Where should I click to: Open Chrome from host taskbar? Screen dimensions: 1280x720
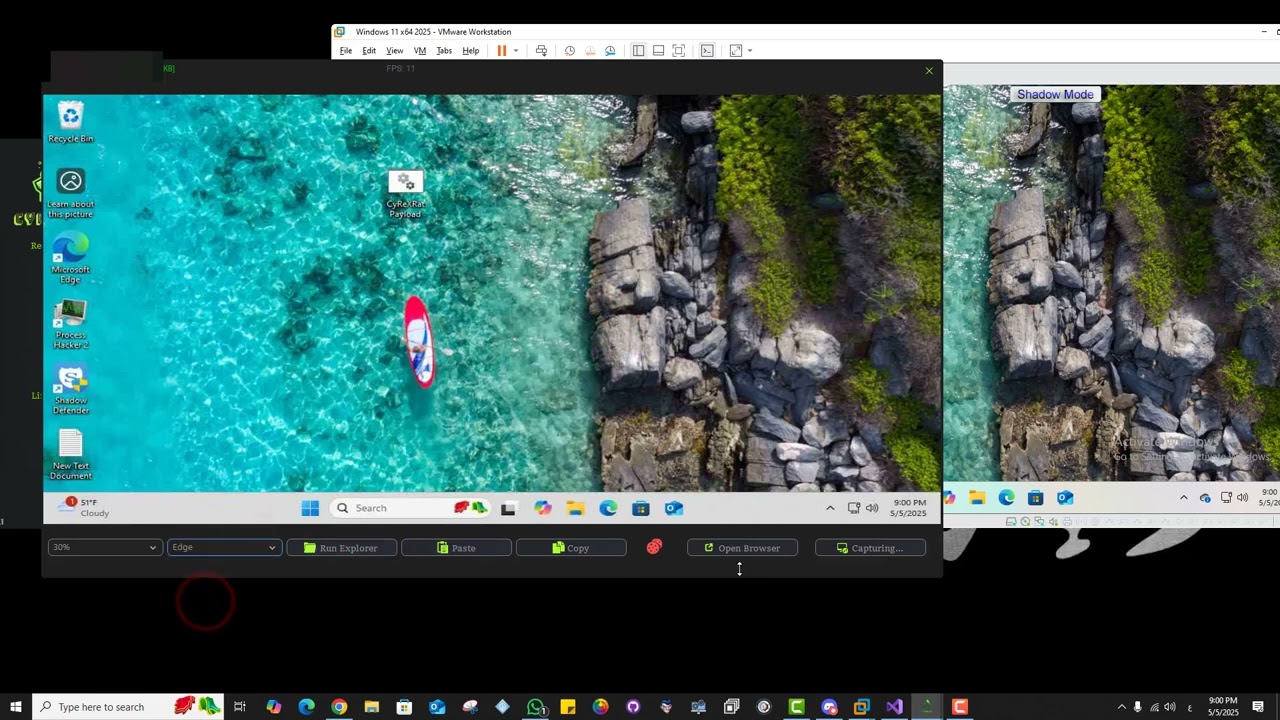click(x=339, y=707)
